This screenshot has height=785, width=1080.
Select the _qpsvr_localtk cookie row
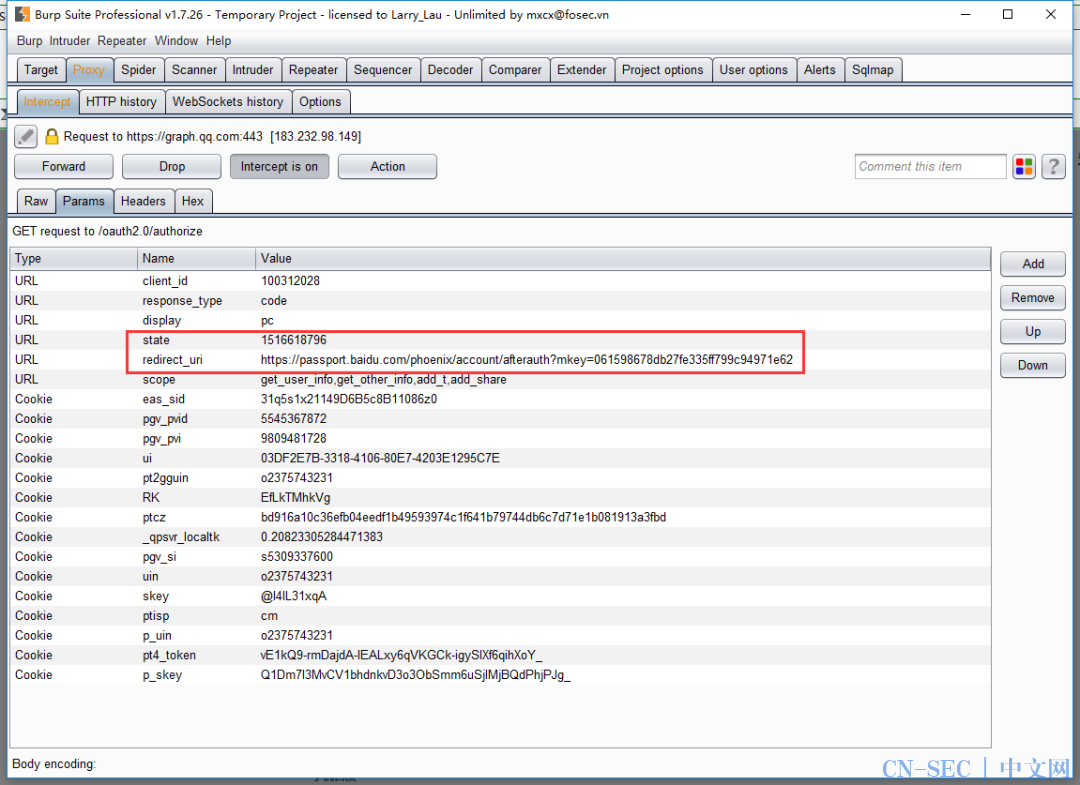501,537
